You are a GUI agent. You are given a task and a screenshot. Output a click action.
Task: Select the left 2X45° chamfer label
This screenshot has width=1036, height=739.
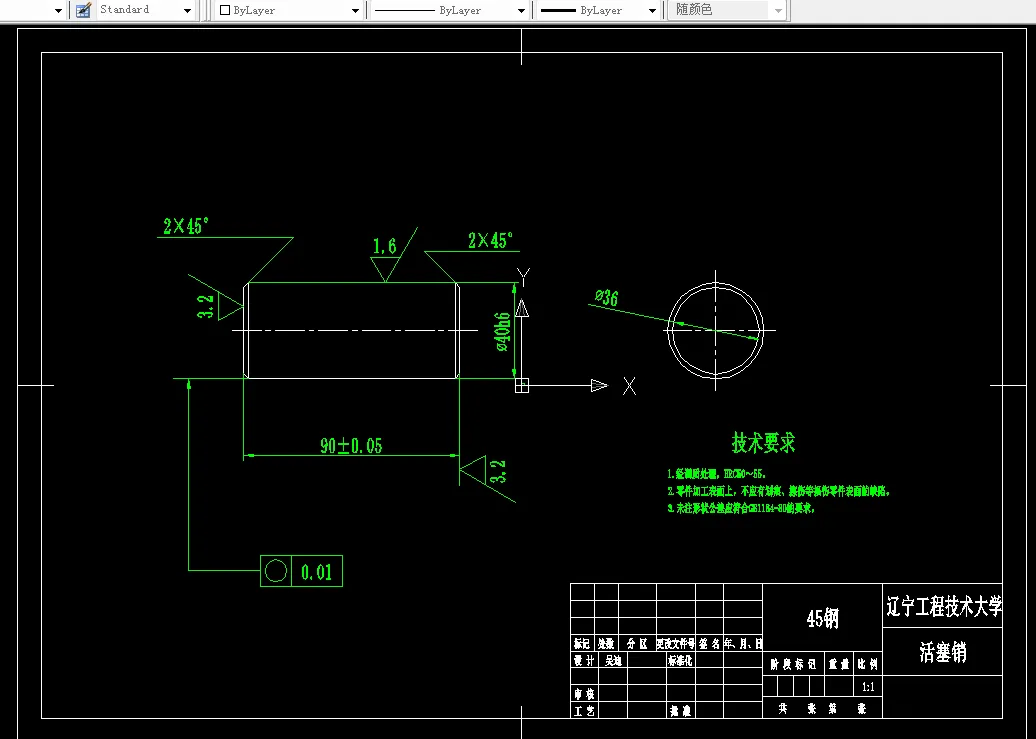click(186, 226)
